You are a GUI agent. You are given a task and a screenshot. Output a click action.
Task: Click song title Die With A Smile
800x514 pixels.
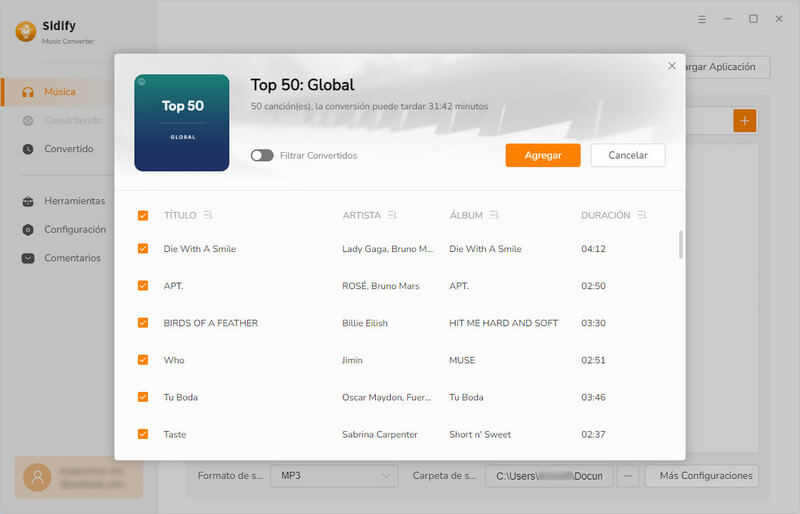199,249
